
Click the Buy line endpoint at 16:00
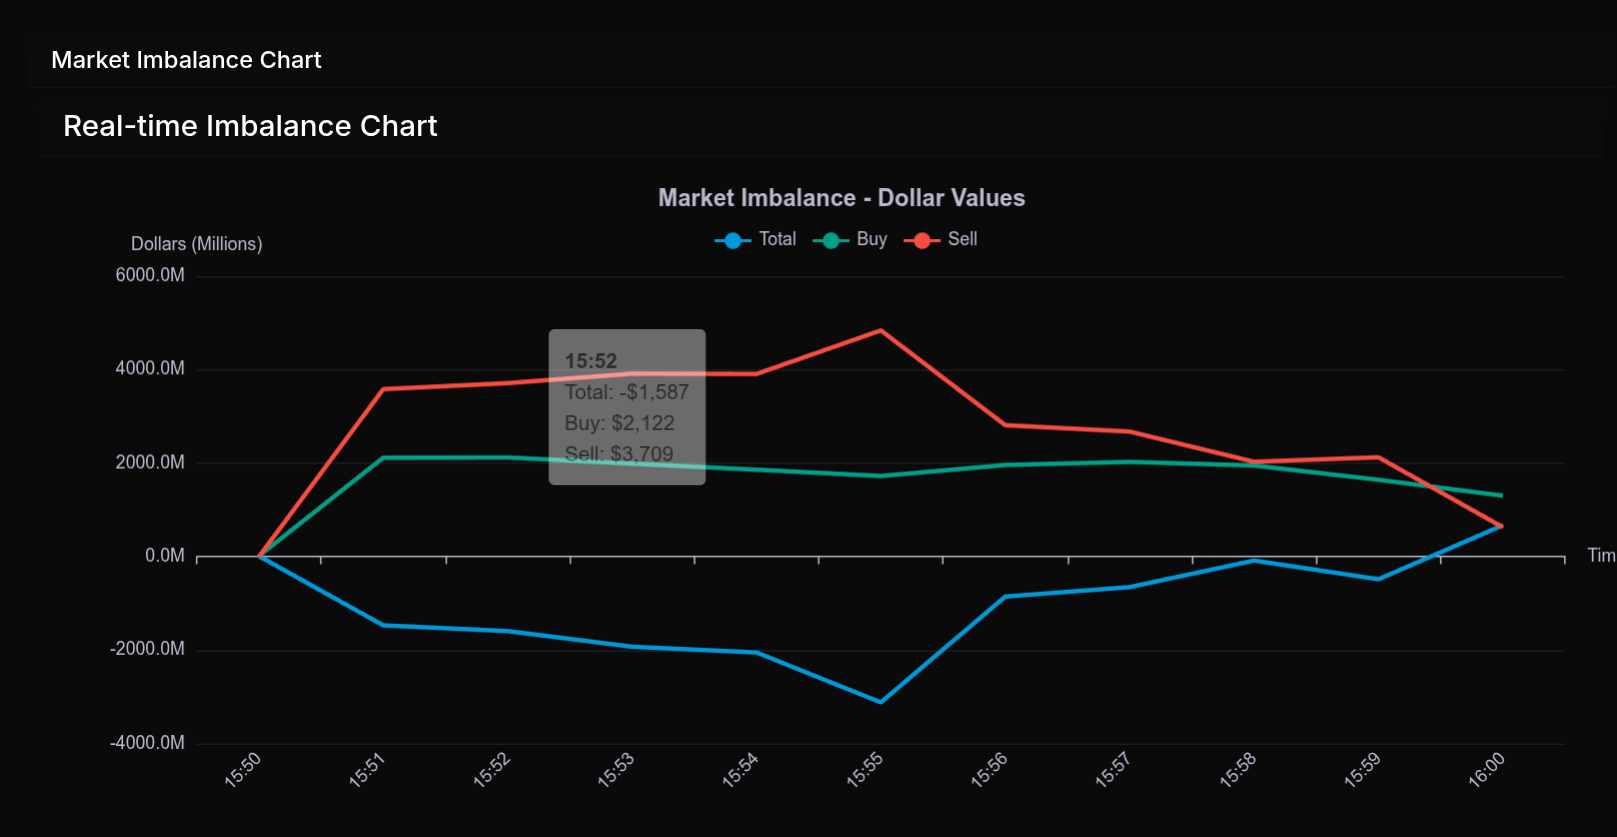(1501, 495)
